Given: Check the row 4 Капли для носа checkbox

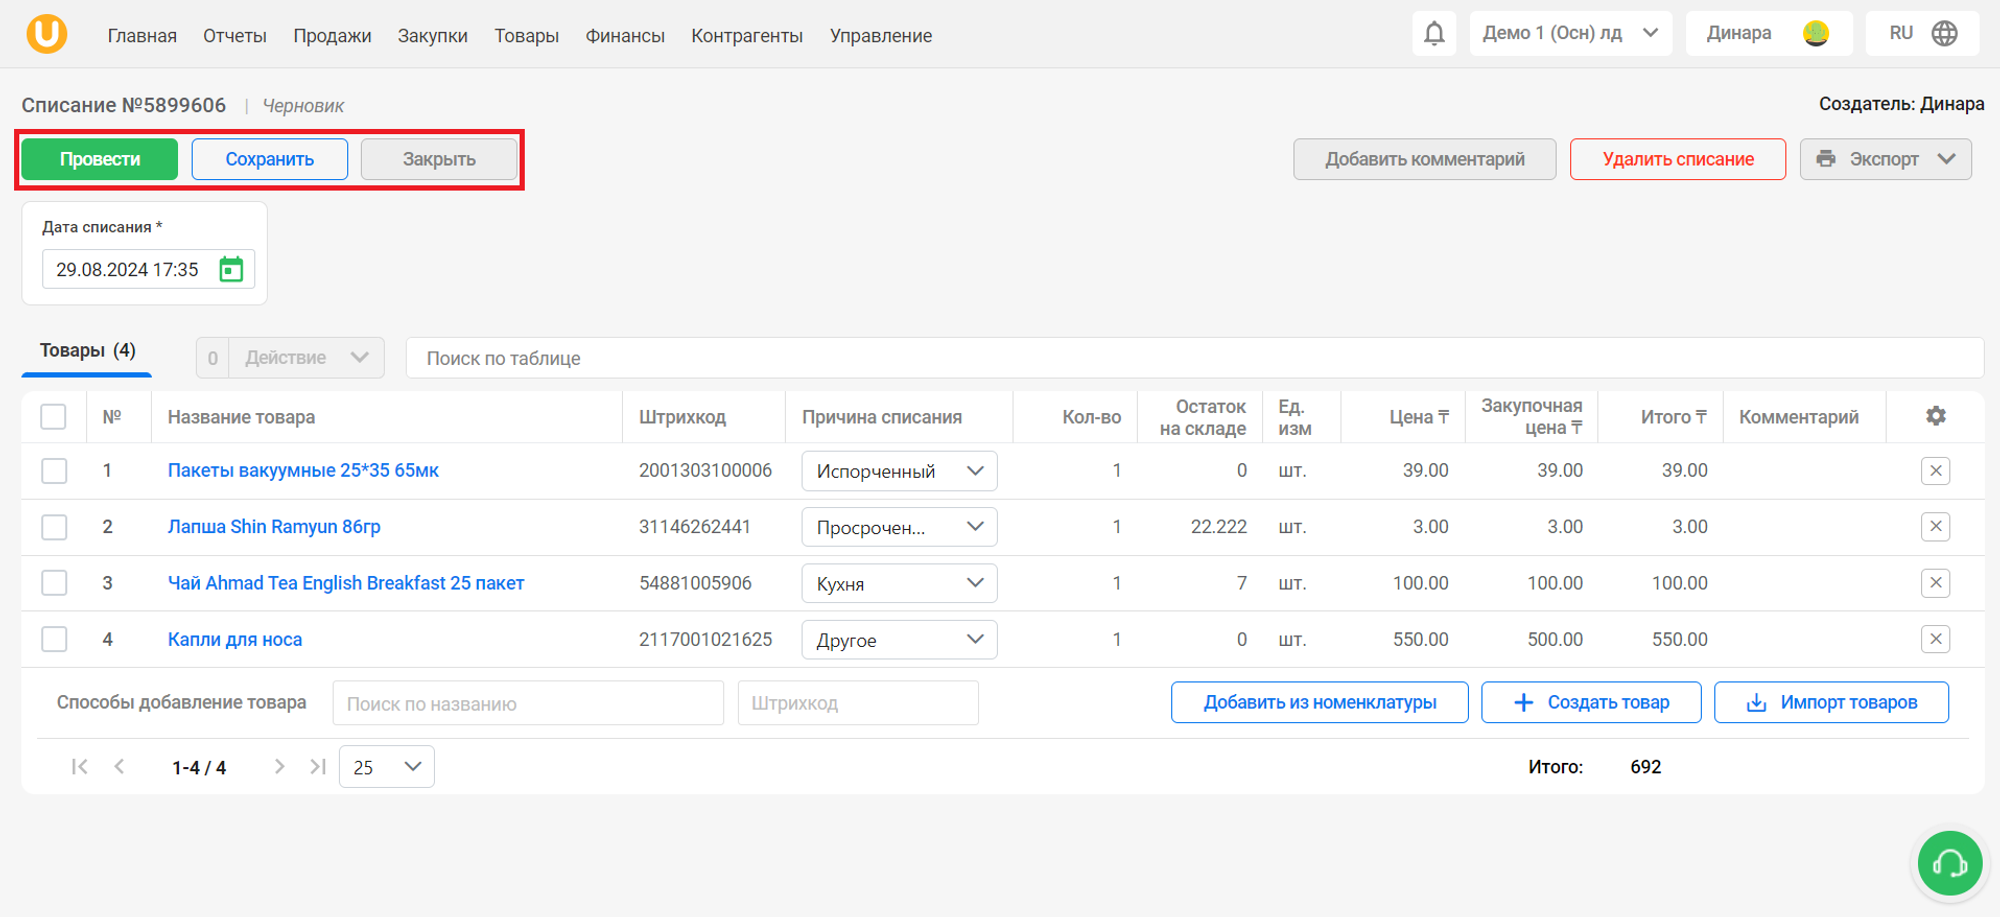Looking at the screenshot, I should coord(54,639).
